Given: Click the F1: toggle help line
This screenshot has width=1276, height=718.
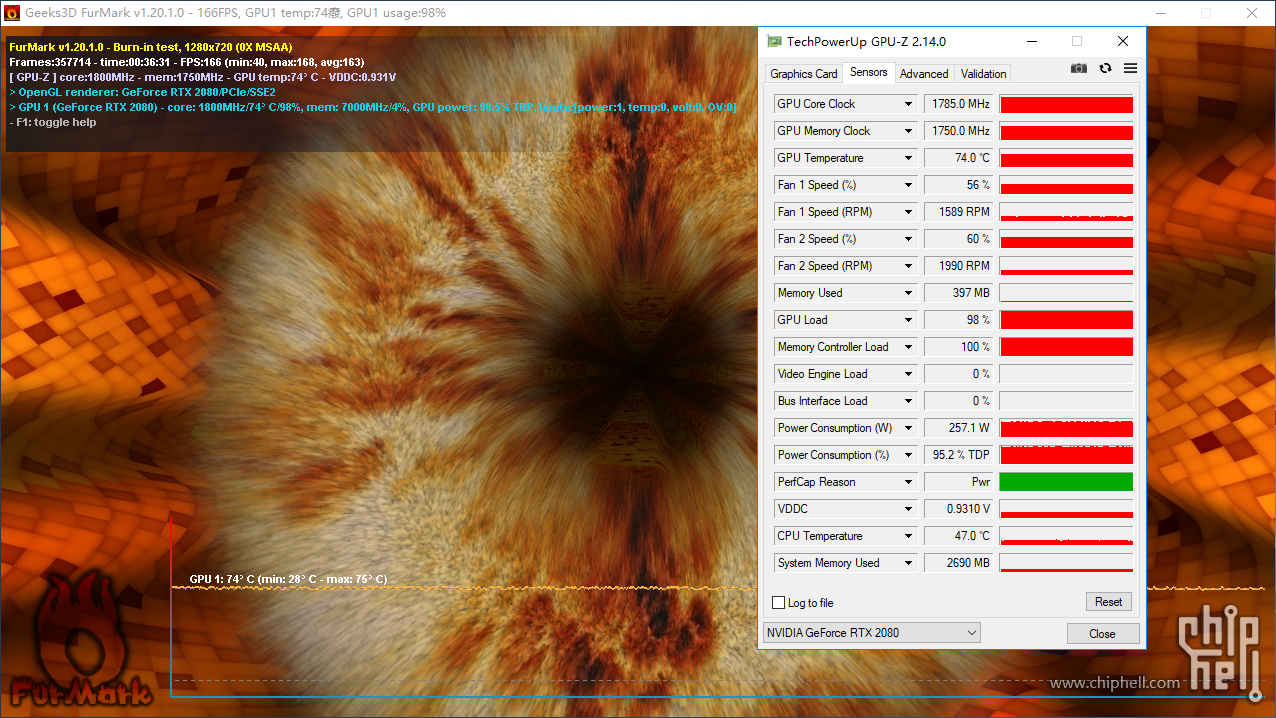Looking at the screenshot, I should (x=52, y=122).
